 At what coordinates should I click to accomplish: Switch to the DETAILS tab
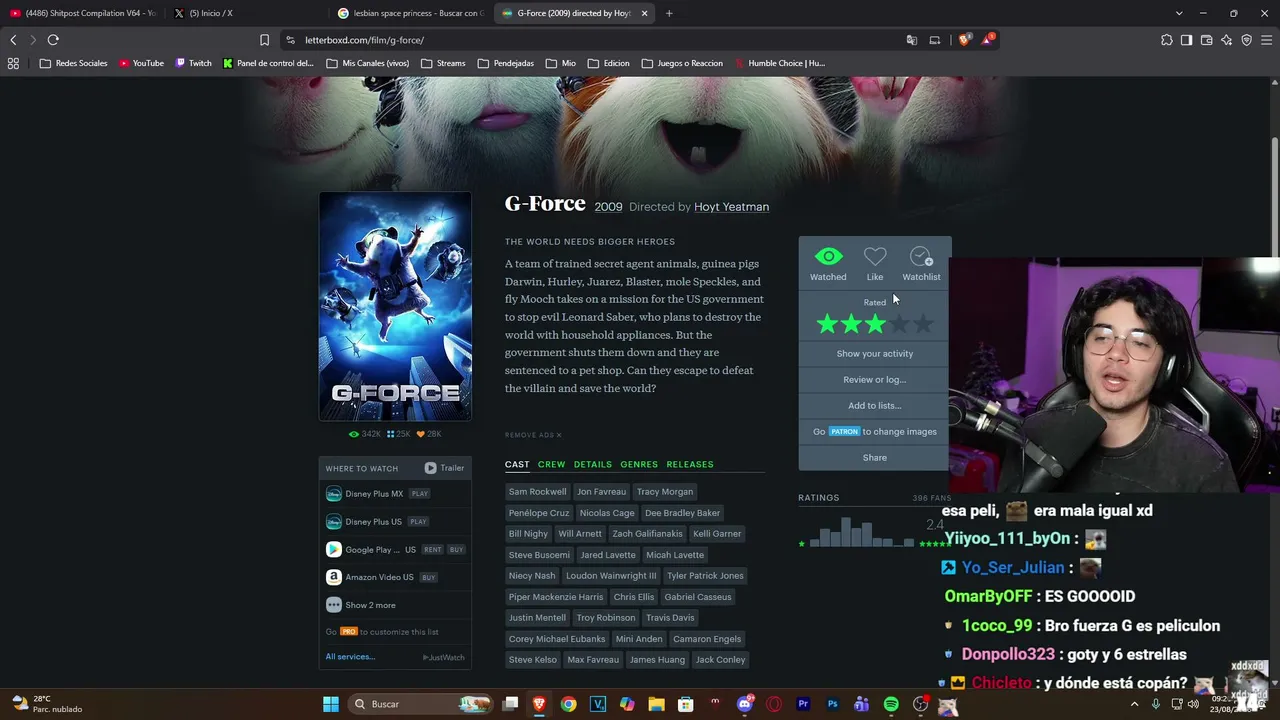pyautogui.click(x=592, y=464)
